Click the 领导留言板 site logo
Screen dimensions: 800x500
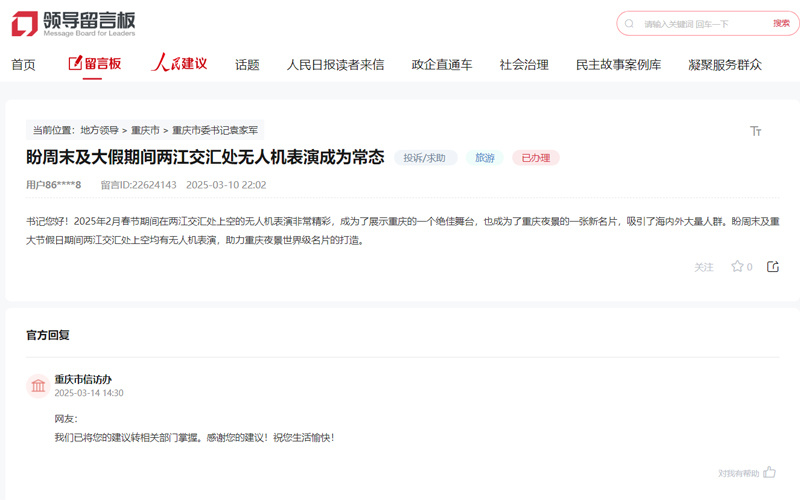[x=73, y=24]
